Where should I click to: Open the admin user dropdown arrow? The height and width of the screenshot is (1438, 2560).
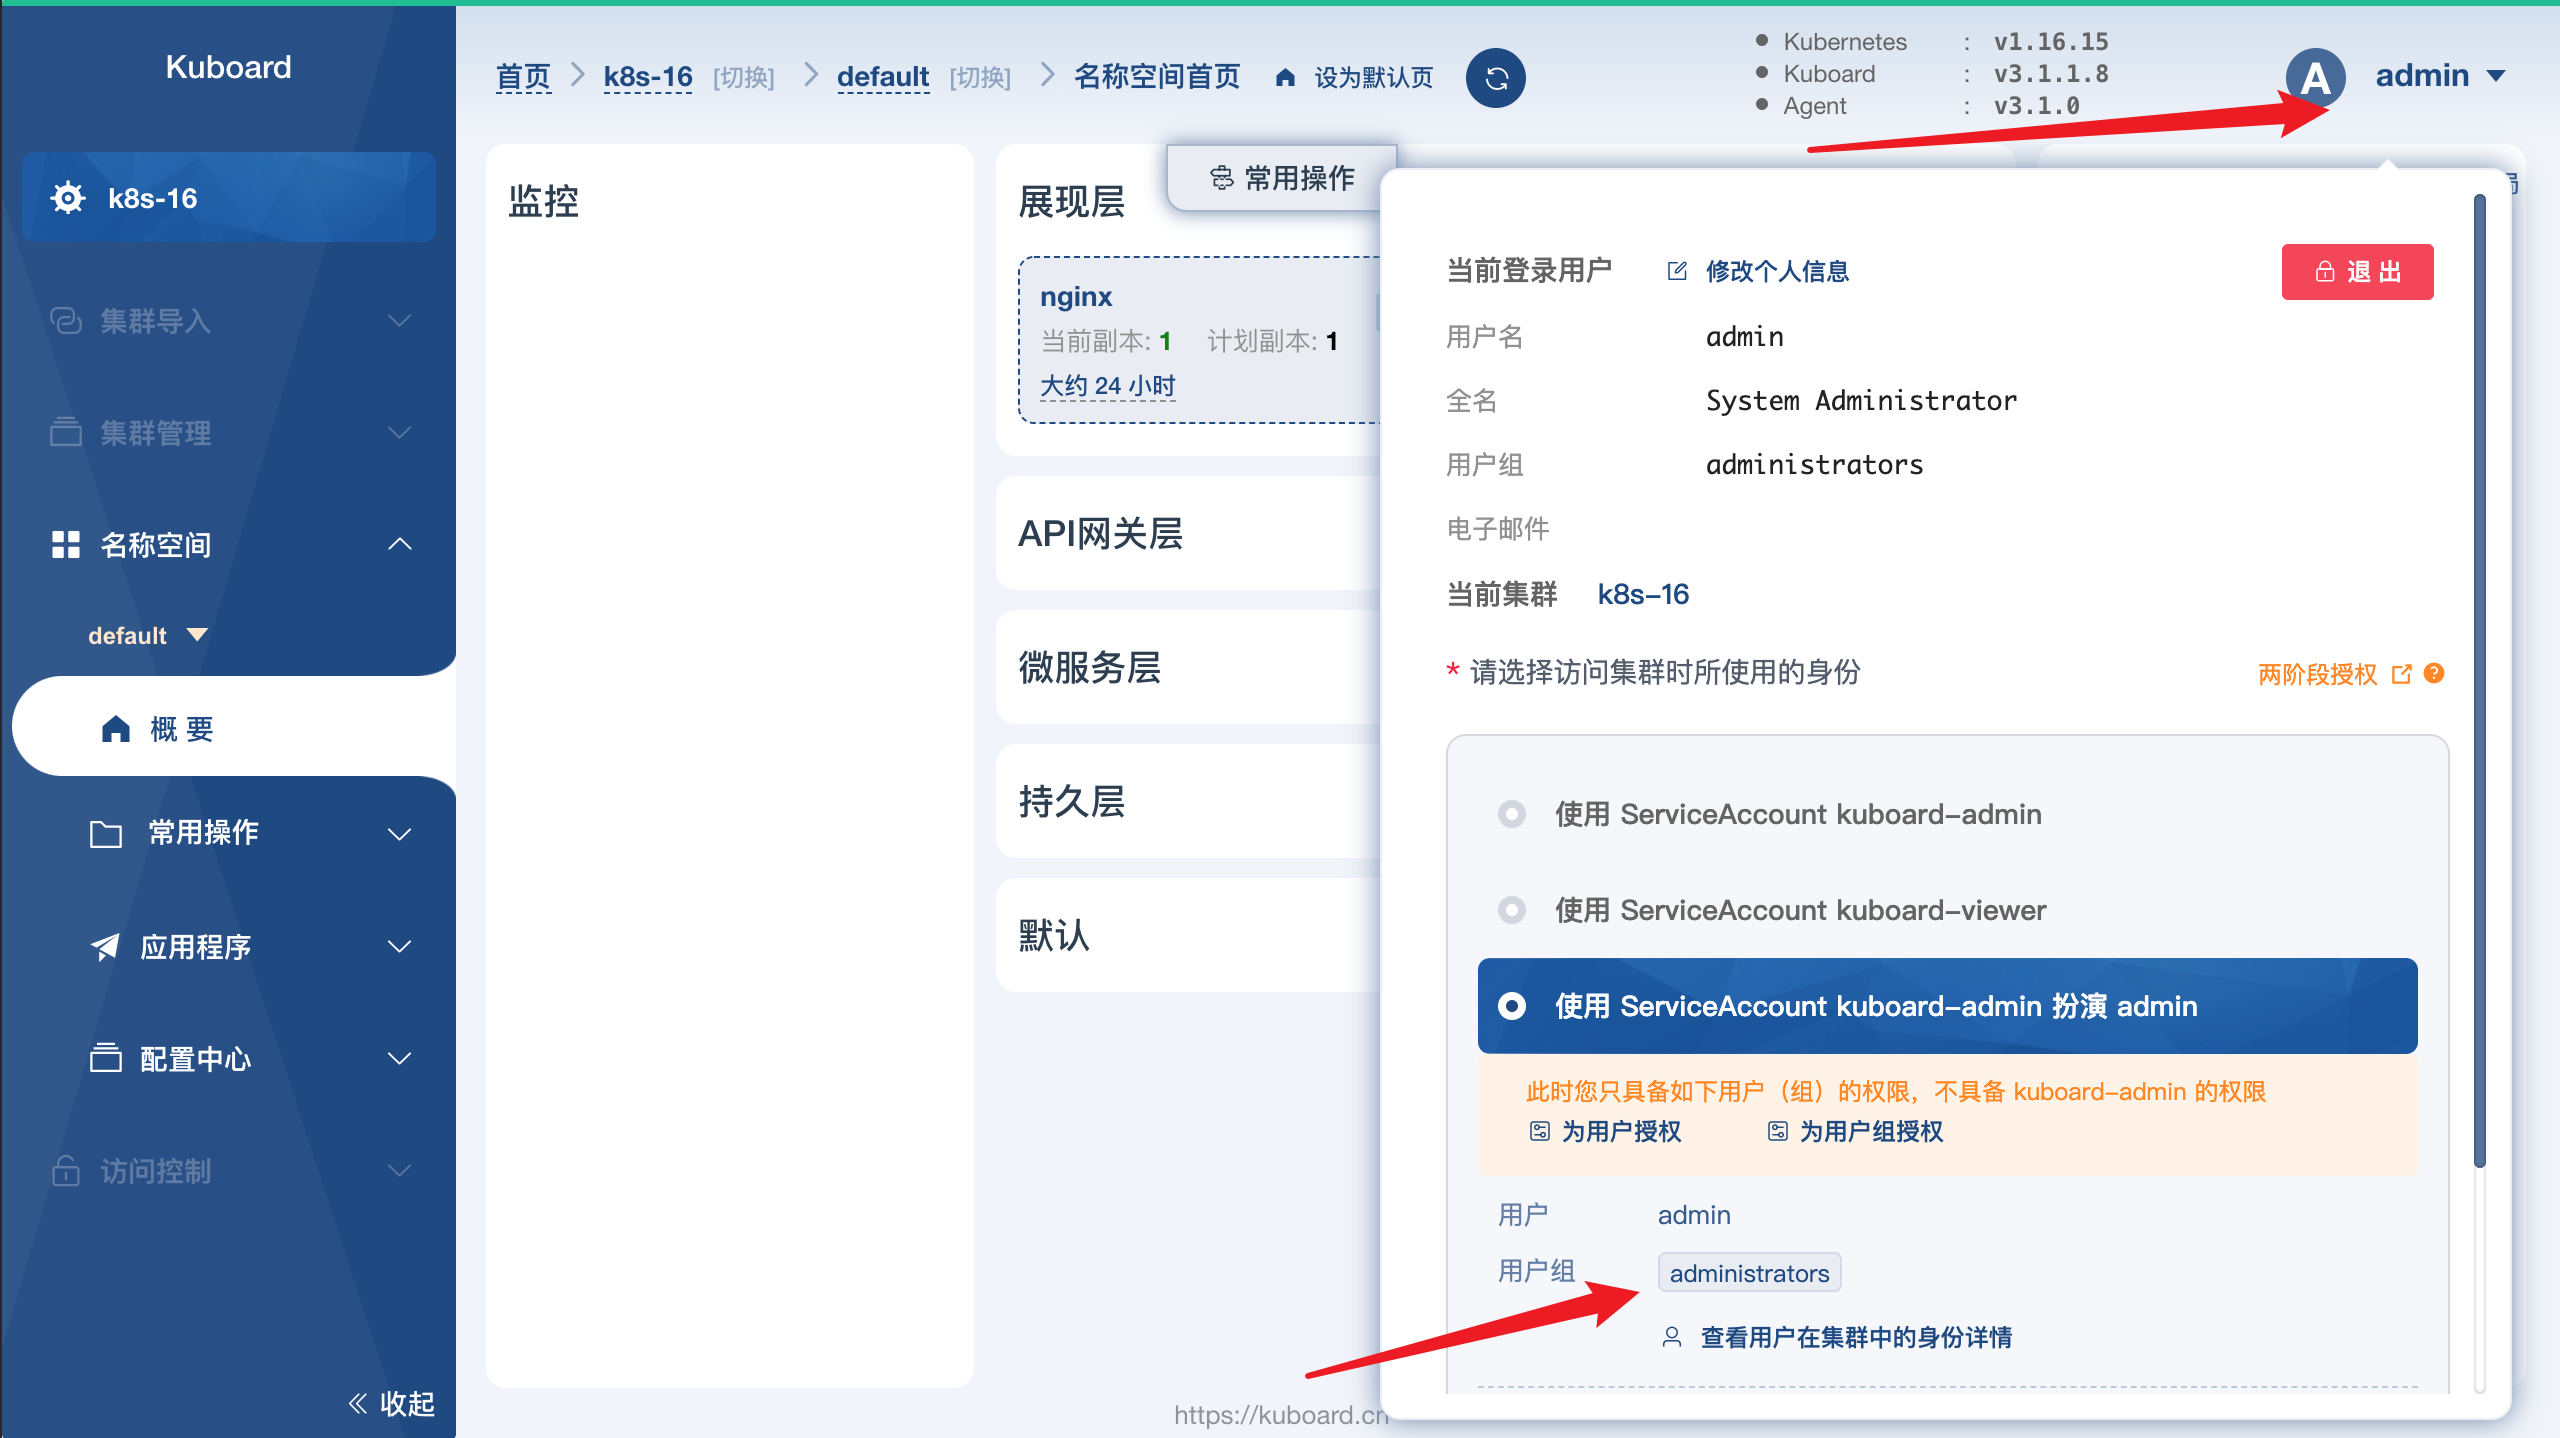2496,76
